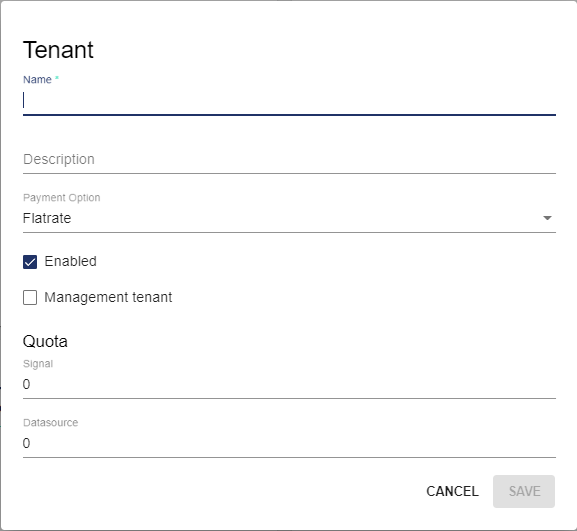
Task: Click the Enabled label text
Action: click(x=71, y=261)
